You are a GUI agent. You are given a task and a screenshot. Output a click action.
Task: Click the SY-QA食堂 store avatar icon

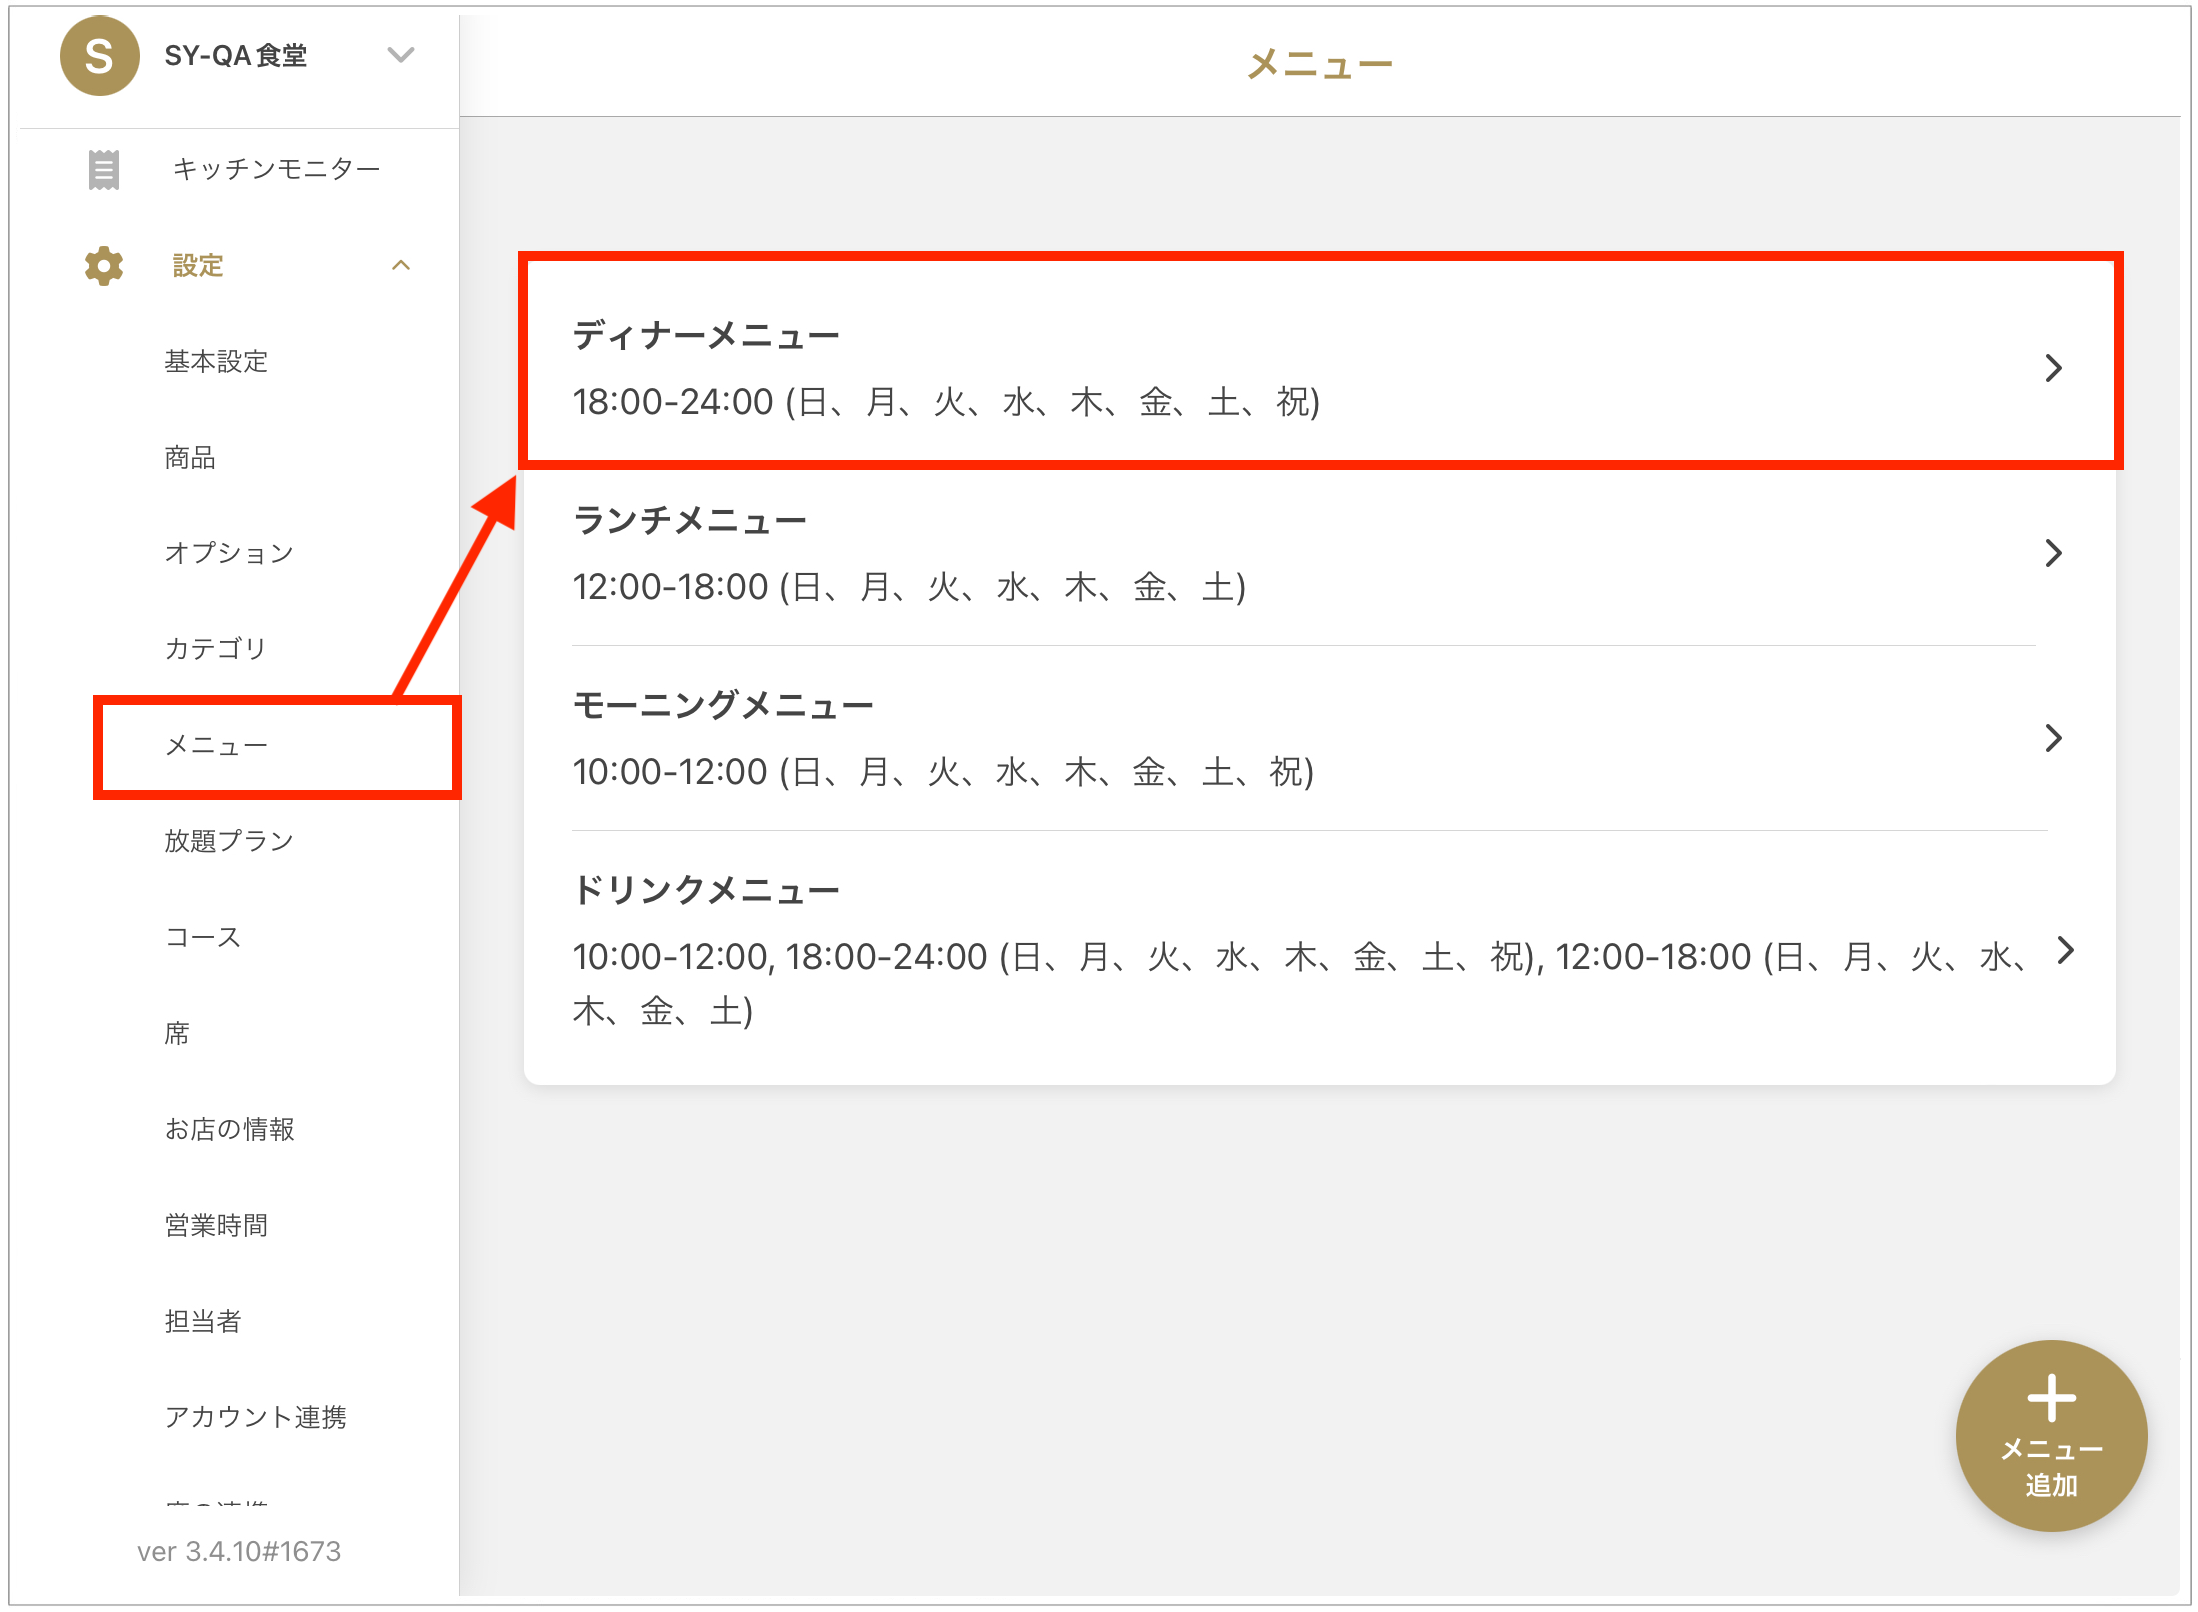click(99, 56)
